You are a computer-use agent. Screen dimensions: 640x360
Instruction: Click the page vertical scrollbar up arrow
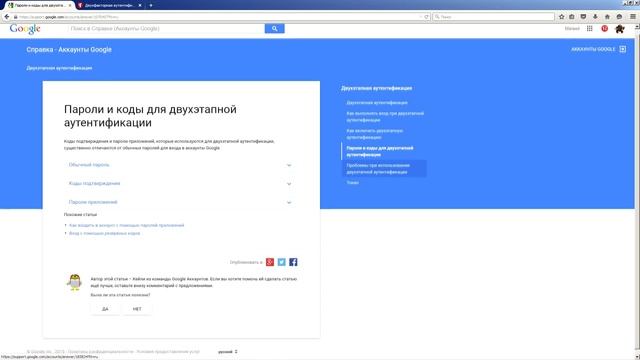[637, 27]
